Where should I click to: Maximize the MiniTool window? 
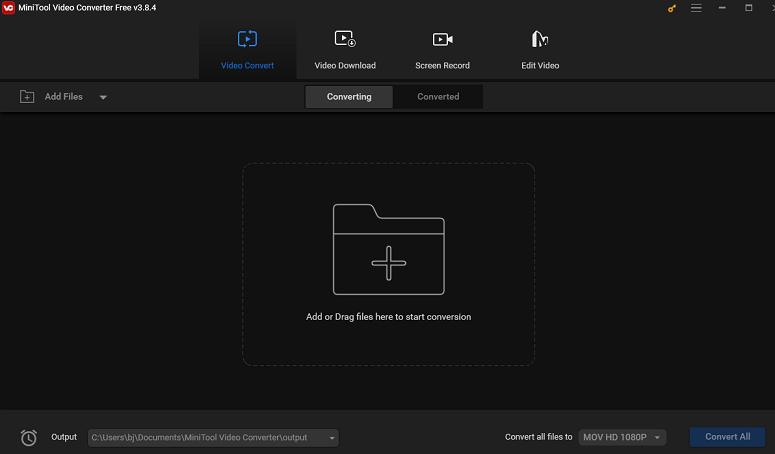(748, 8)
